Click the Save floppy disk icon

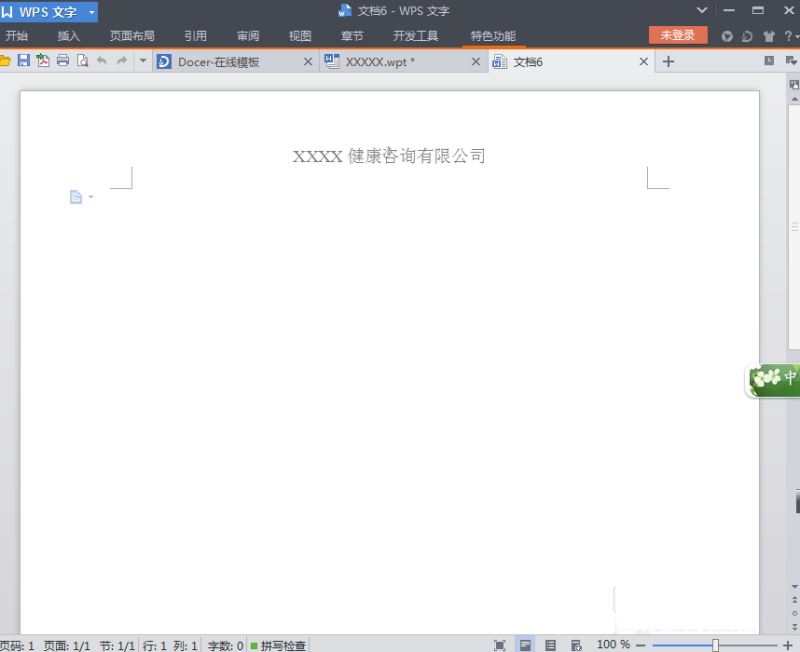coord(23,61)
